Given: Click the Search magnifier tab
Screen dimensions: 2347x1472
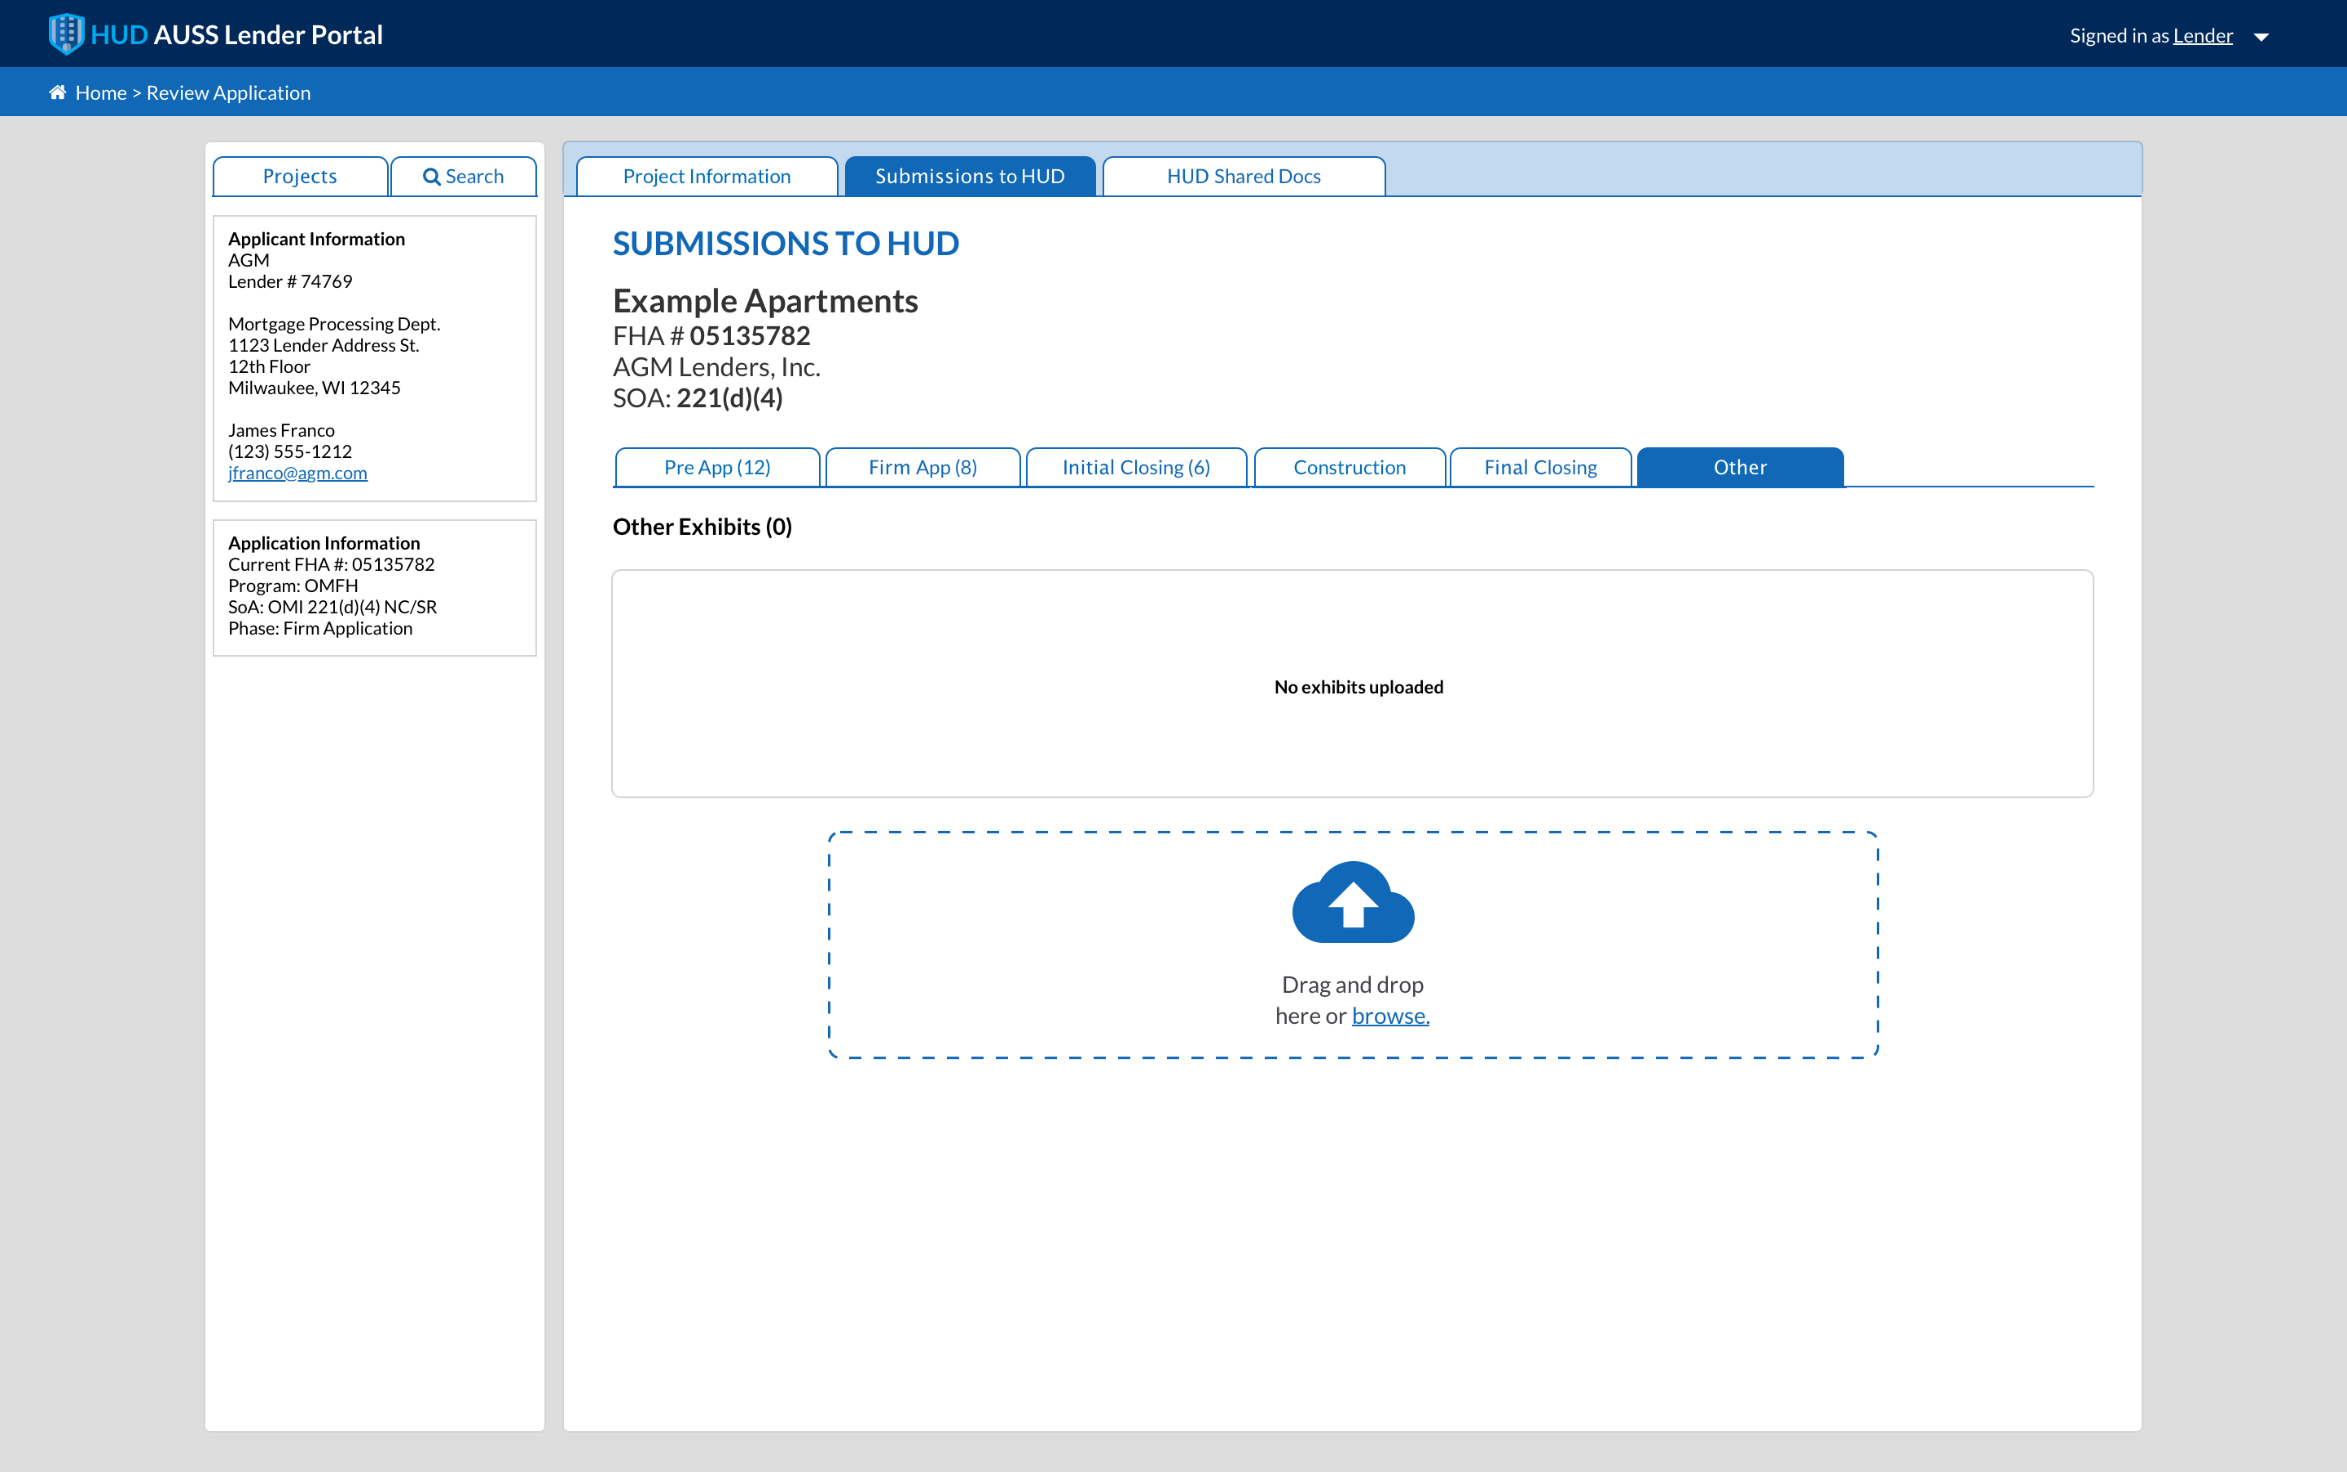Looking at the screenshot, I should click(463, 177).
